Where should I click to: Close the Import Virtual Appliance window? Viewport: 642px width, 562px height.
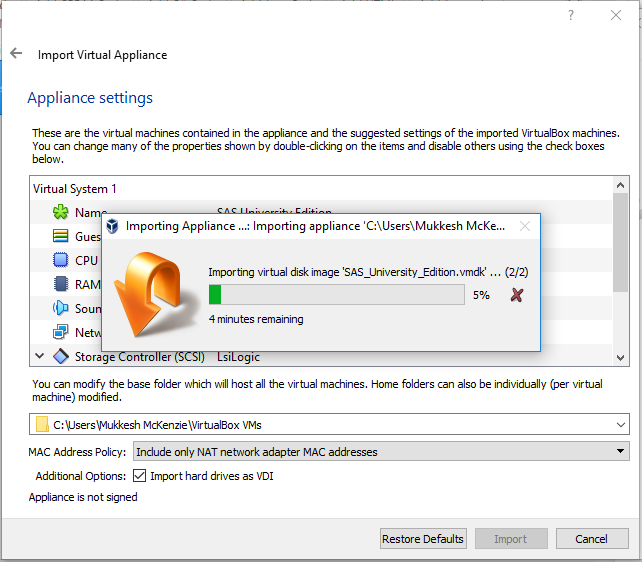point(616,16)
